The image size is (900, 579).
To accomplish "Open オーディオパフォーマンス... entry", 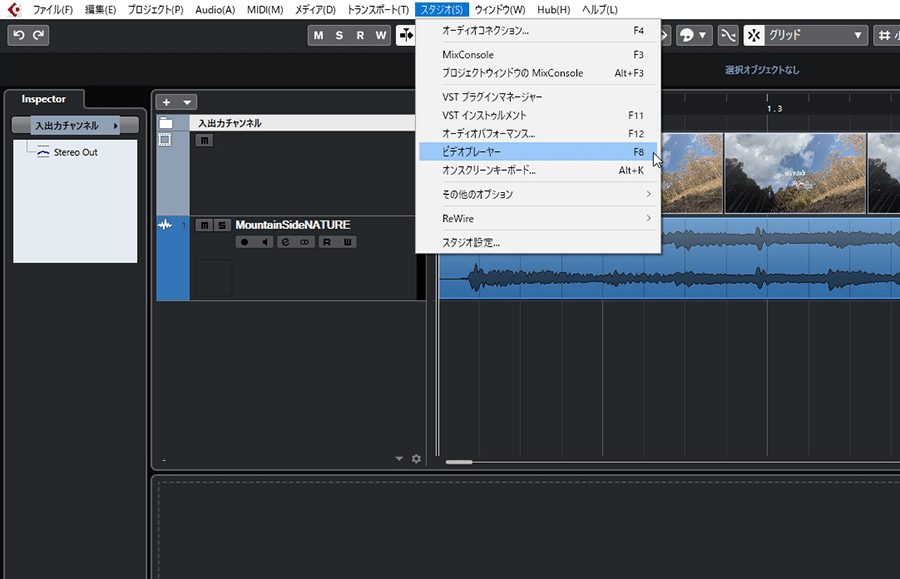I will 538,134.
